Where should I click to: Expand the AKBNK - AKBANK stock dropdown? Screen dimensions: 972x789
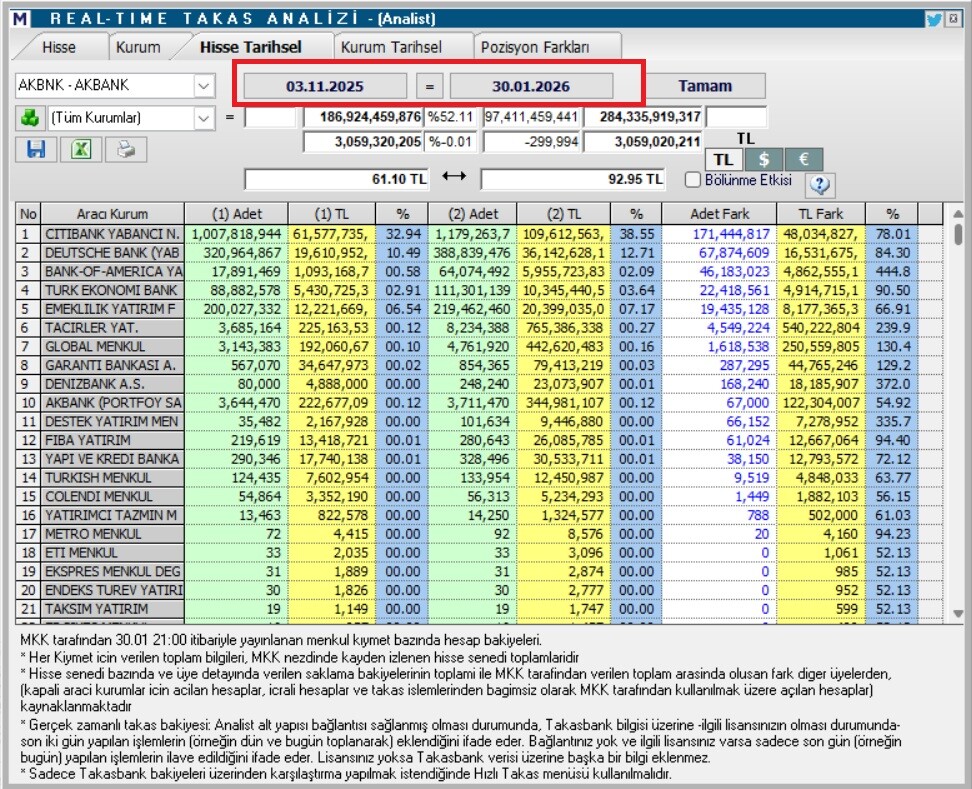click(x=204, y=86)
